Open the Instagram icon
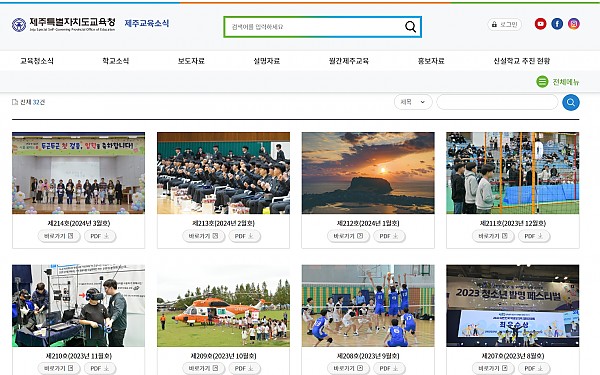Screen dimensions: 600x375 [x=573, y=24]
